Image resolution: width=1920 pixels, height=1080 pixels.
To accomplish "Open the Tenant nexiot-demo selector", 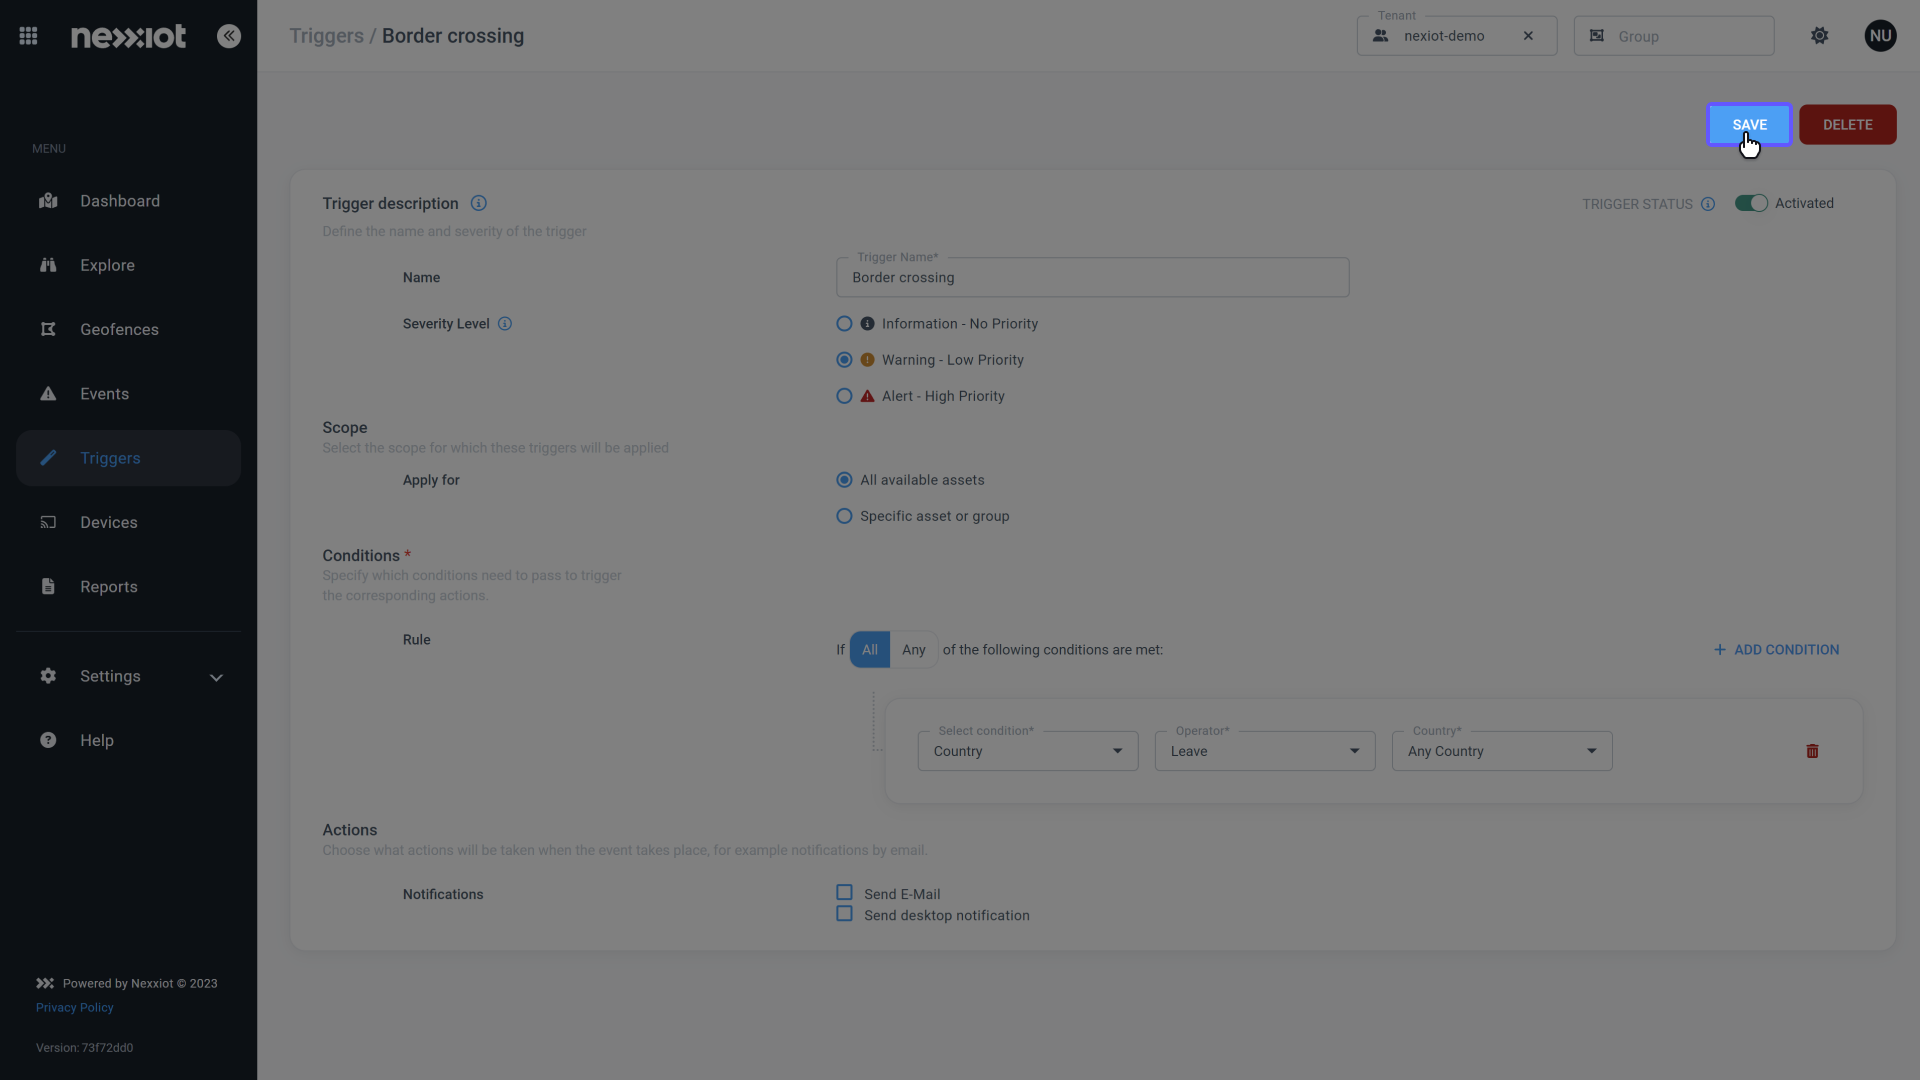I will click(1457, 36).
